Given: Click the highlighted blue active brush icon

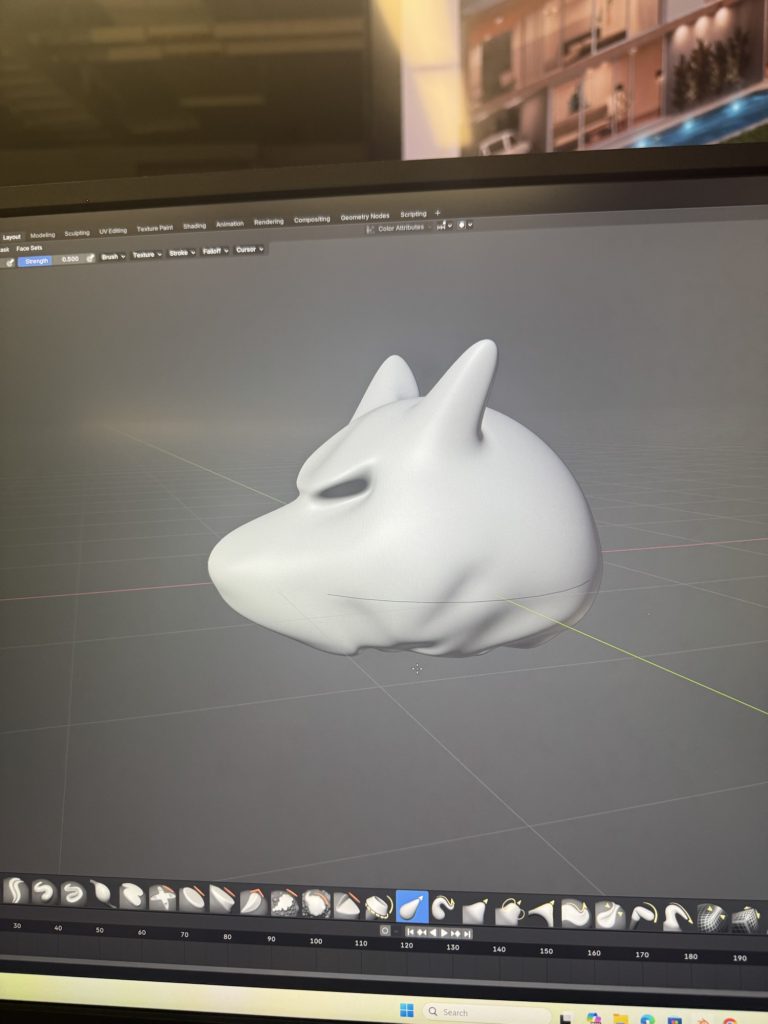Looking at the screenshot, I should (412, 907).
